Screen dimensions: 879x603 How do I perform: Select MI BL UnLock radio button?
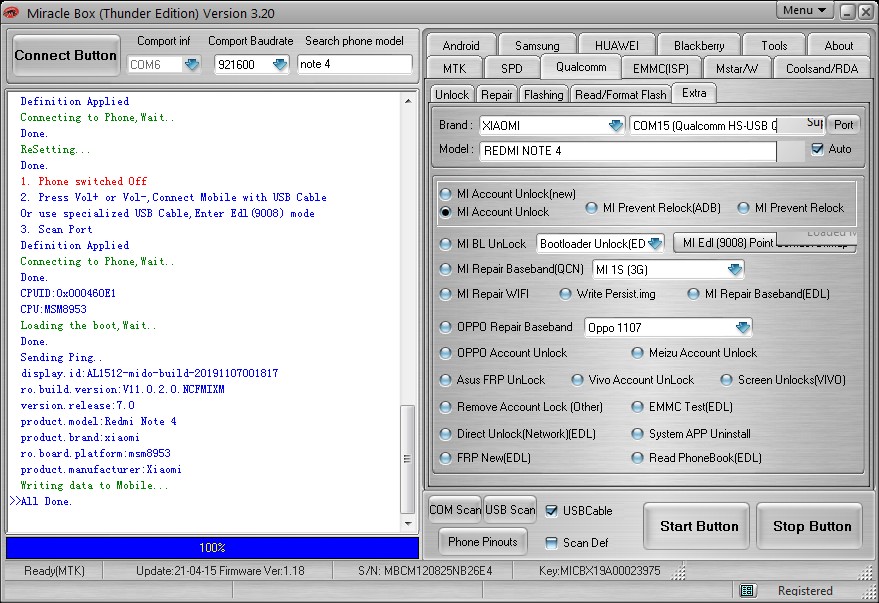pyautogui.click(x=445, y=244)
